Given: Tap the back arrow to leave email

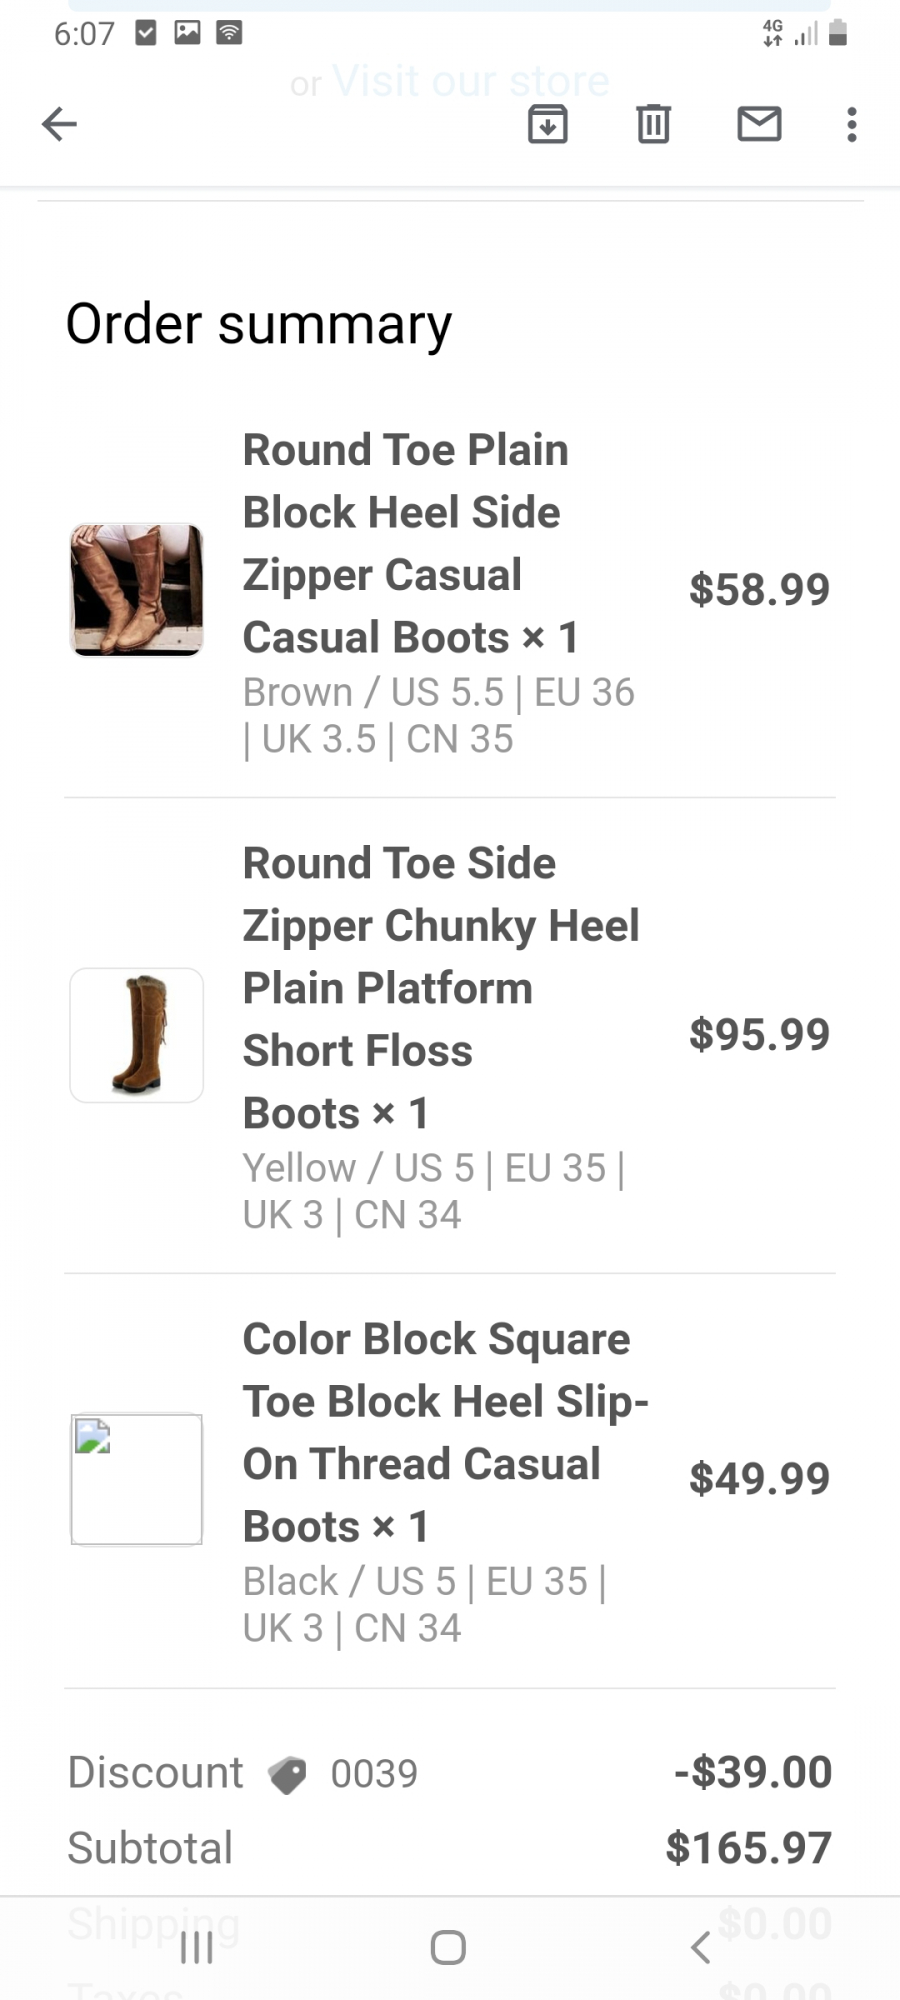Looking at the screenshot, I should tap(59, 124).
